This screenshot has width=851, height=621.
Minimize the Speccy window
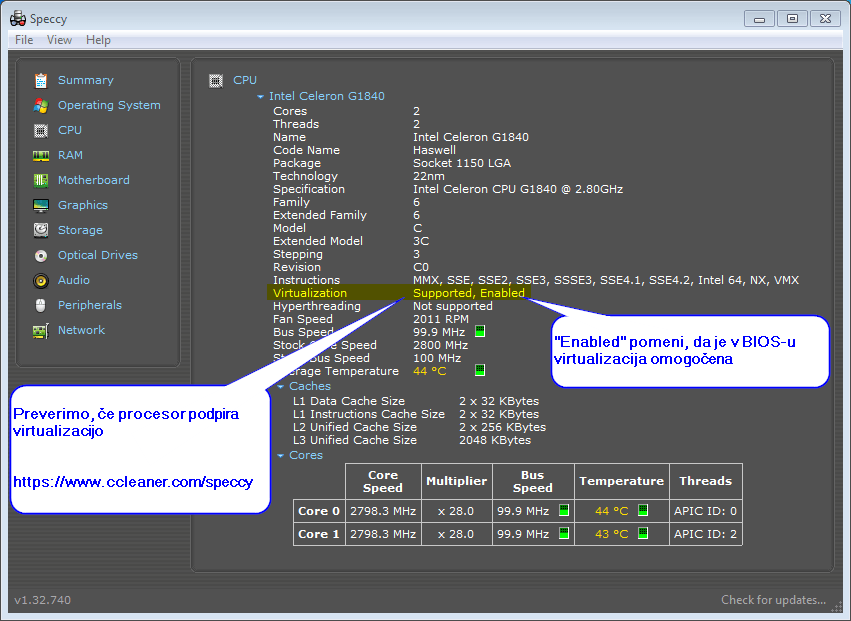[759, 19]
